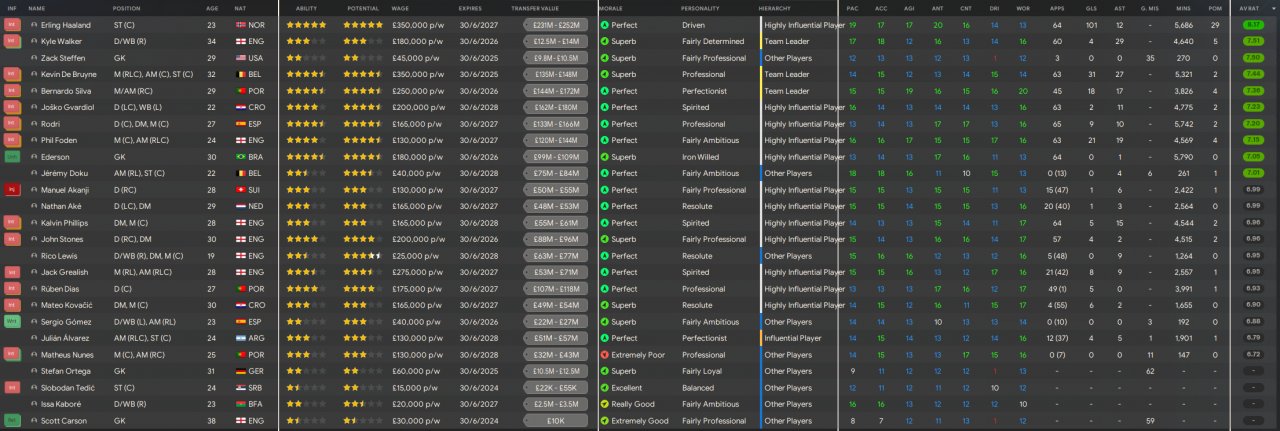This screenshot has height=431, width=1280.
Task: Click the Norway flag in Haaland's row
Action: [240, 25]
